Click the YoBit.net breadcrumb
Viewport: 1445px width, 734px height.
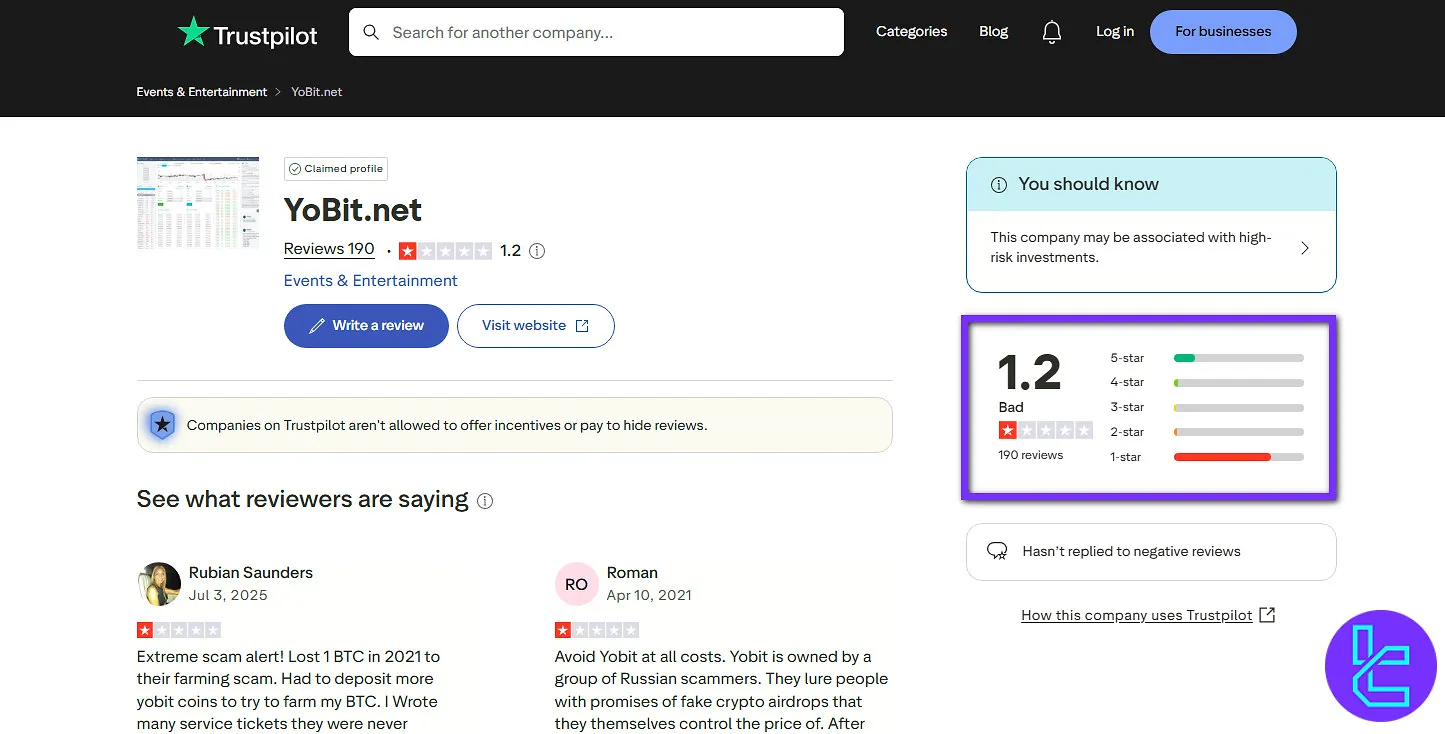tap(316, 92)
